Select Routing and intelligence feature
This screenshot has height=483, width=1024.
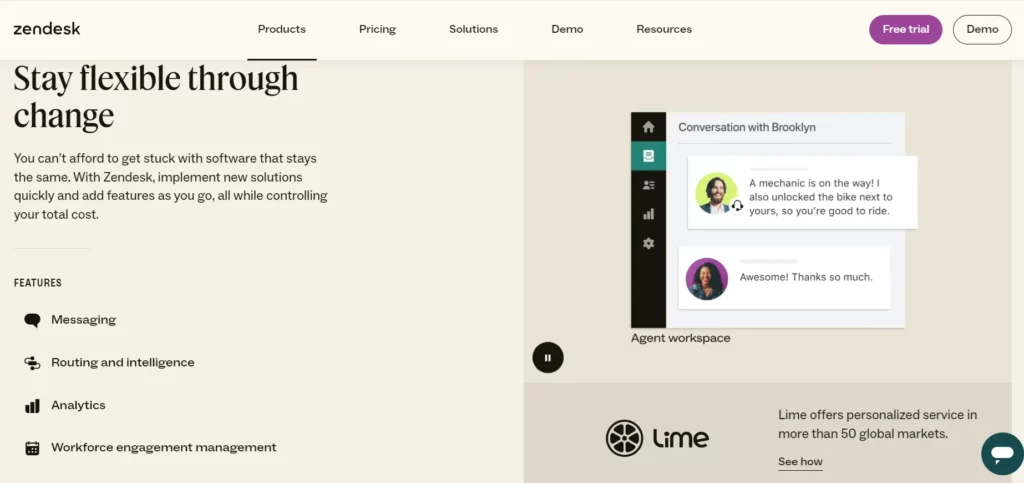tap(123, 362)
